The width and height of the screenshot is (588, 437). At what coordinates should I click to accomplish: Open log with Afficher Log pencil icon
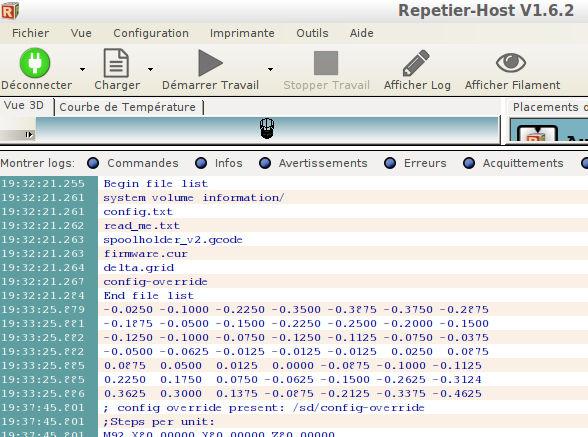[x=416, y=63]
